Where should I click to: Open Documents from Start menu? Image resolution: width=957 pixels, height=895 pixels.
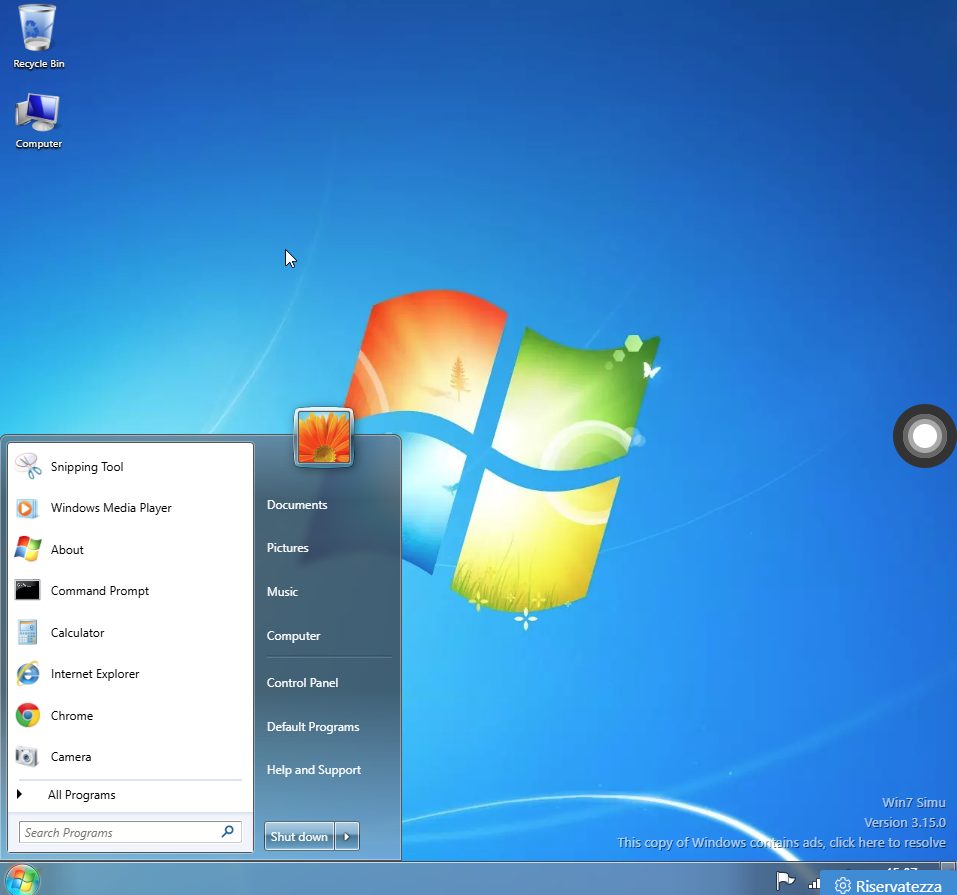pyautogui.click(x=297, y=505)
